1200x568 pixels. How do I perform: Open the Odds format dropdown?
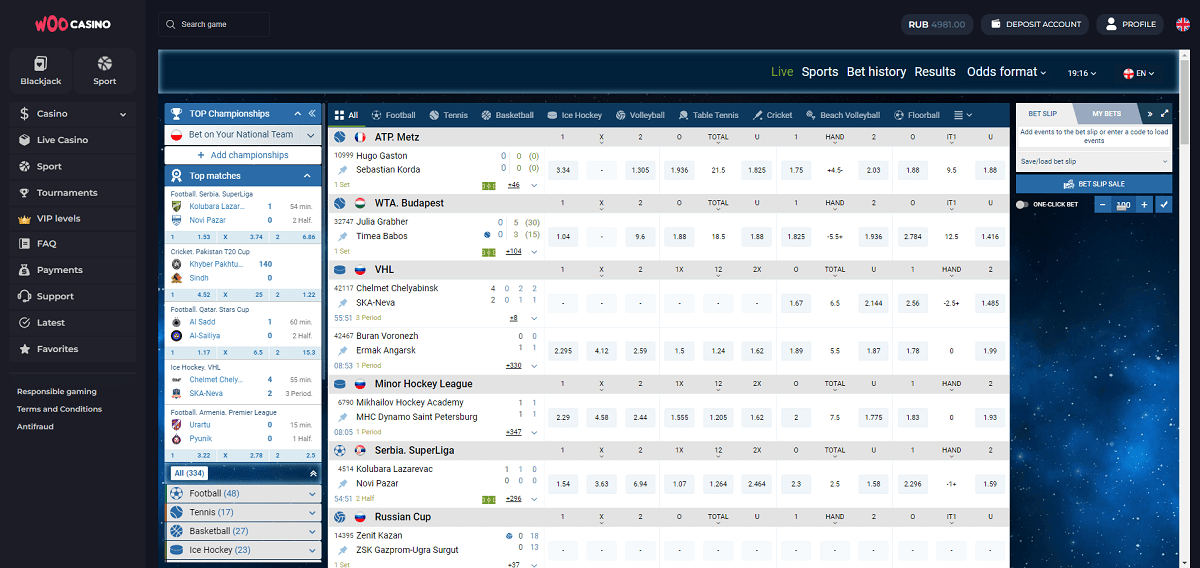click(x=1006, y=72)
